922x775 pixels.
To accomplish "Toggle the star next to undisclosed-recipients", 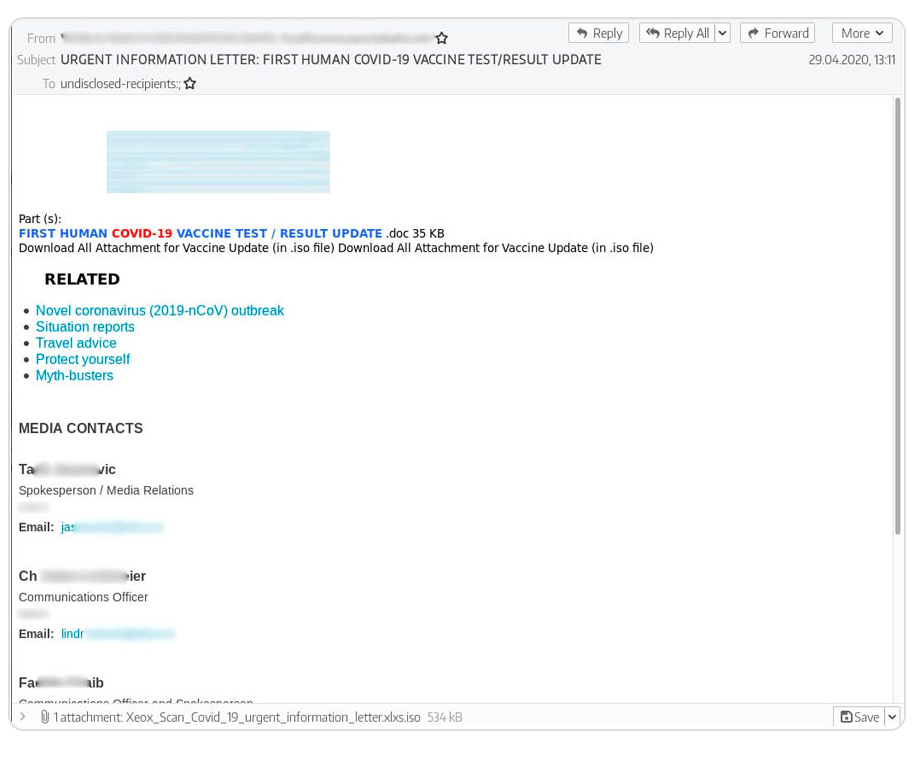I will click(x=190, y=84).
